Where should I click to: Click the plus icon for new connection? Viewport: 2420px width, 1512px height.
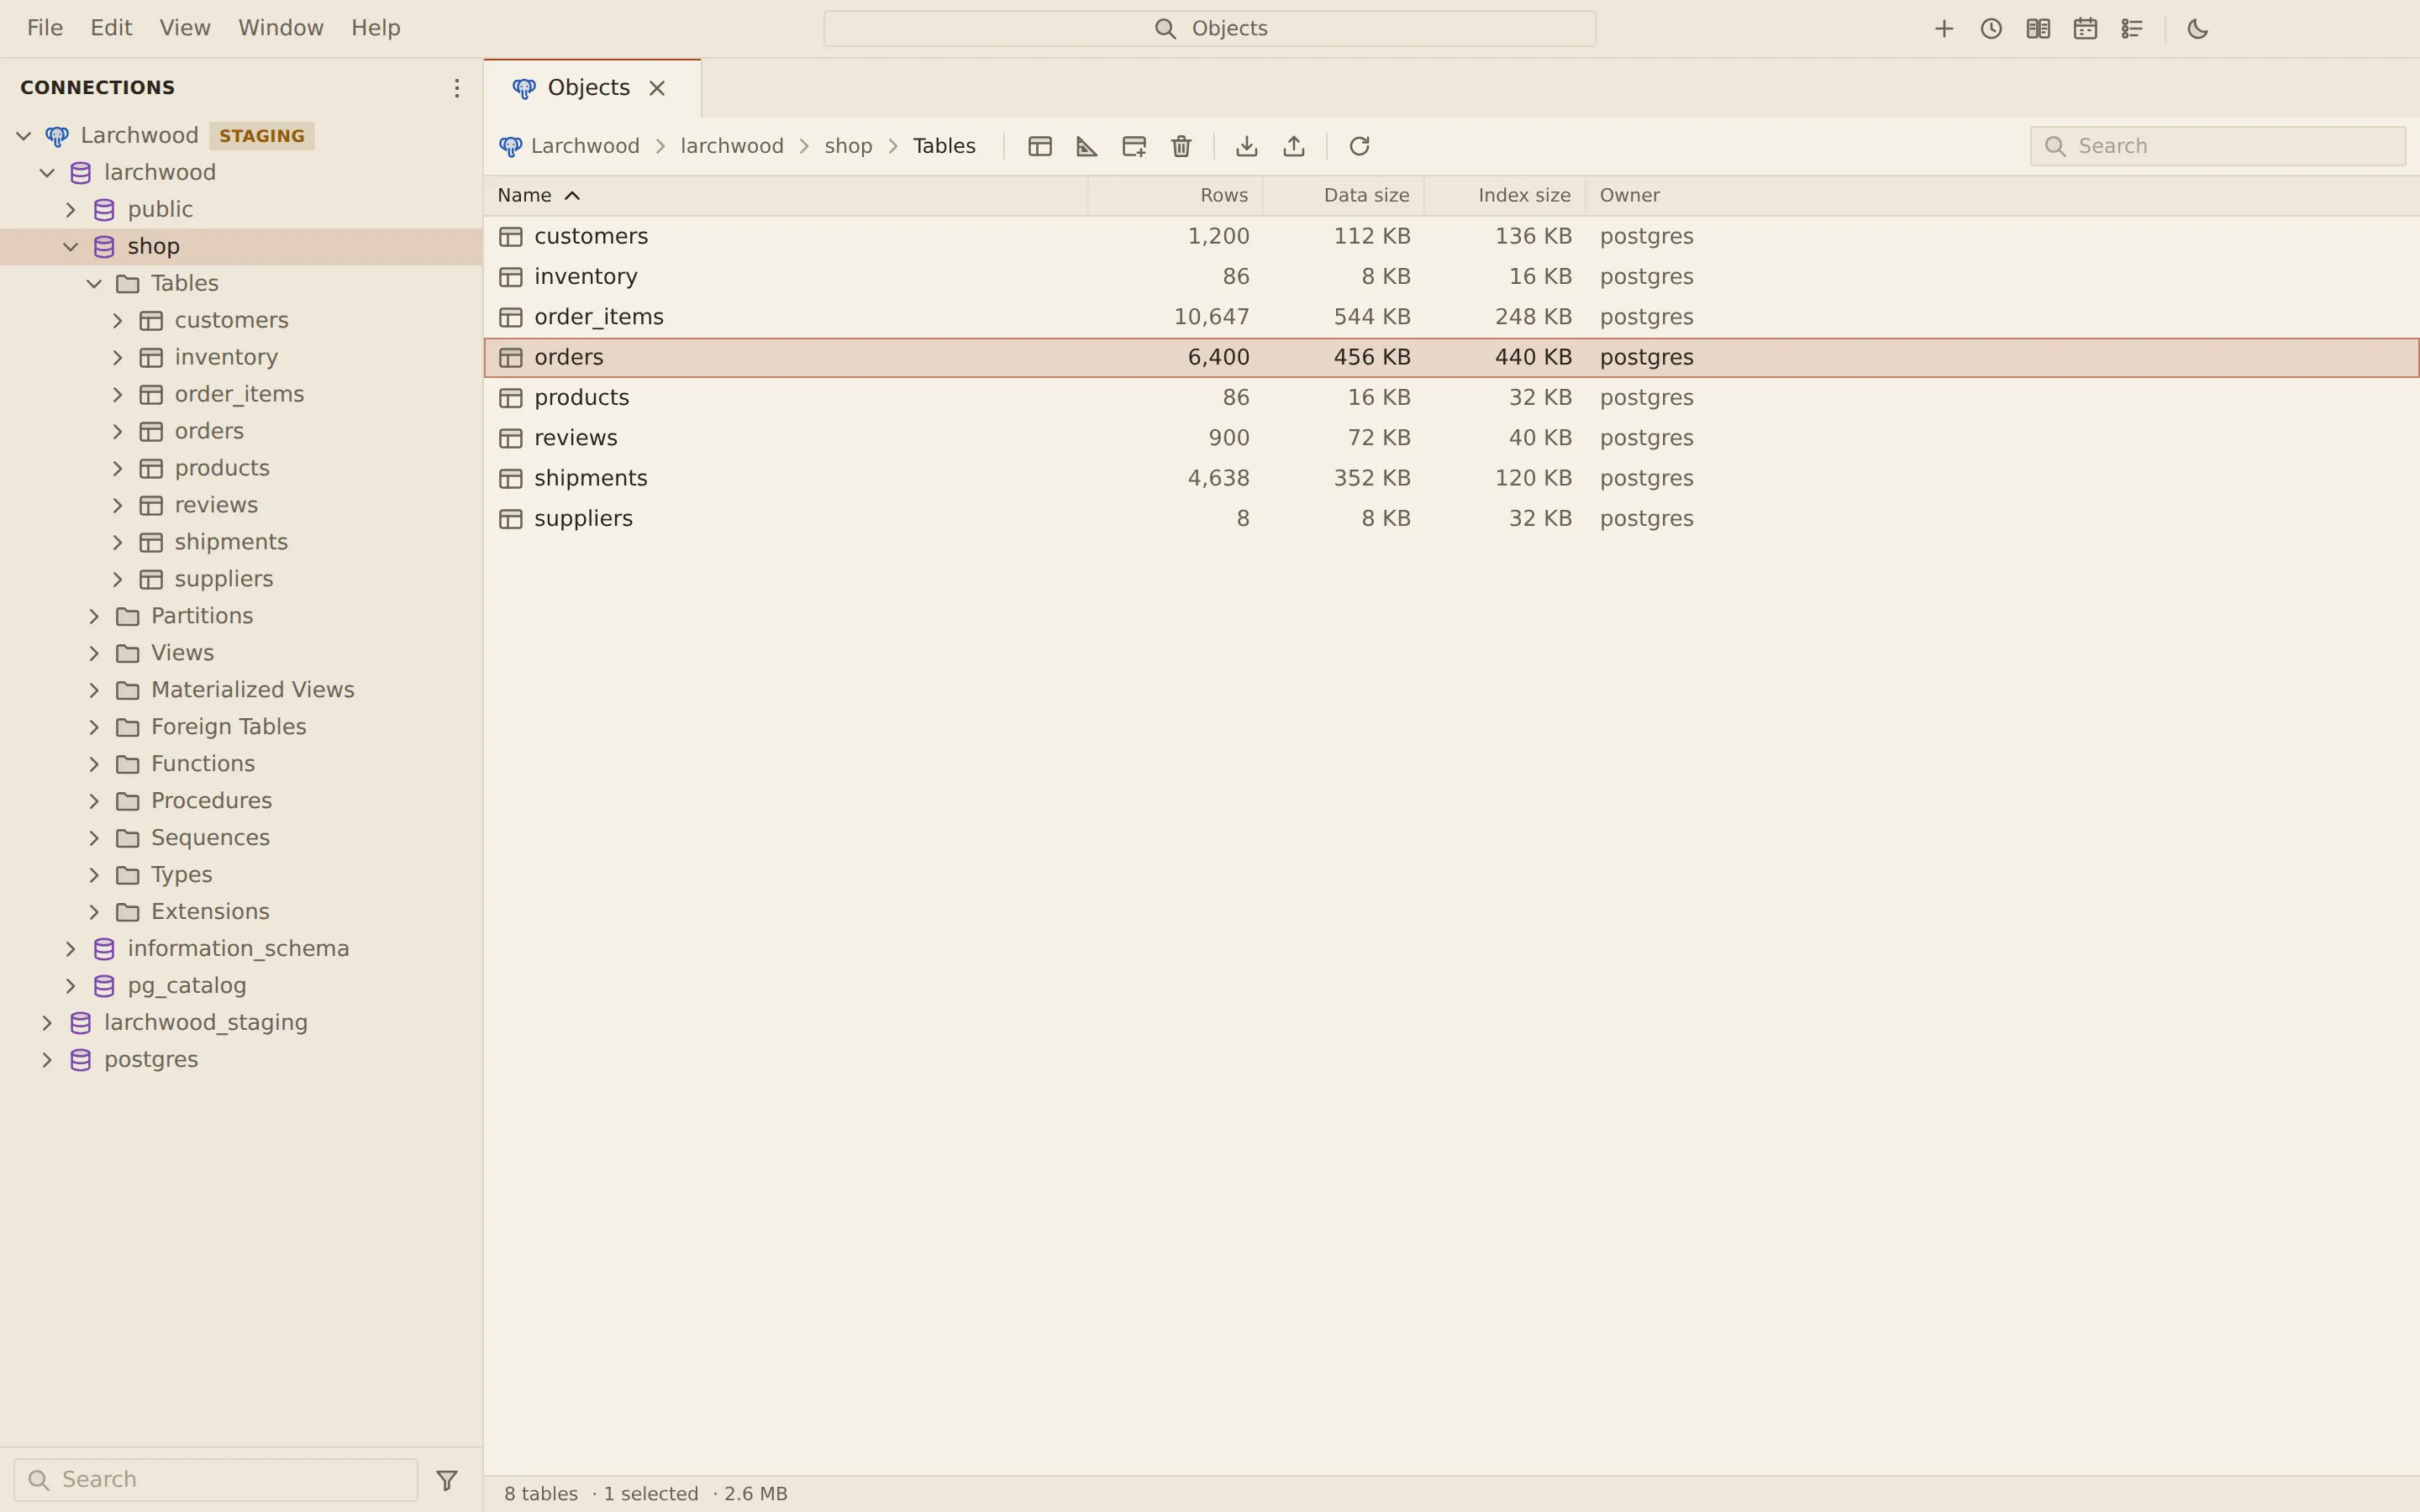tap(1943, 29)
